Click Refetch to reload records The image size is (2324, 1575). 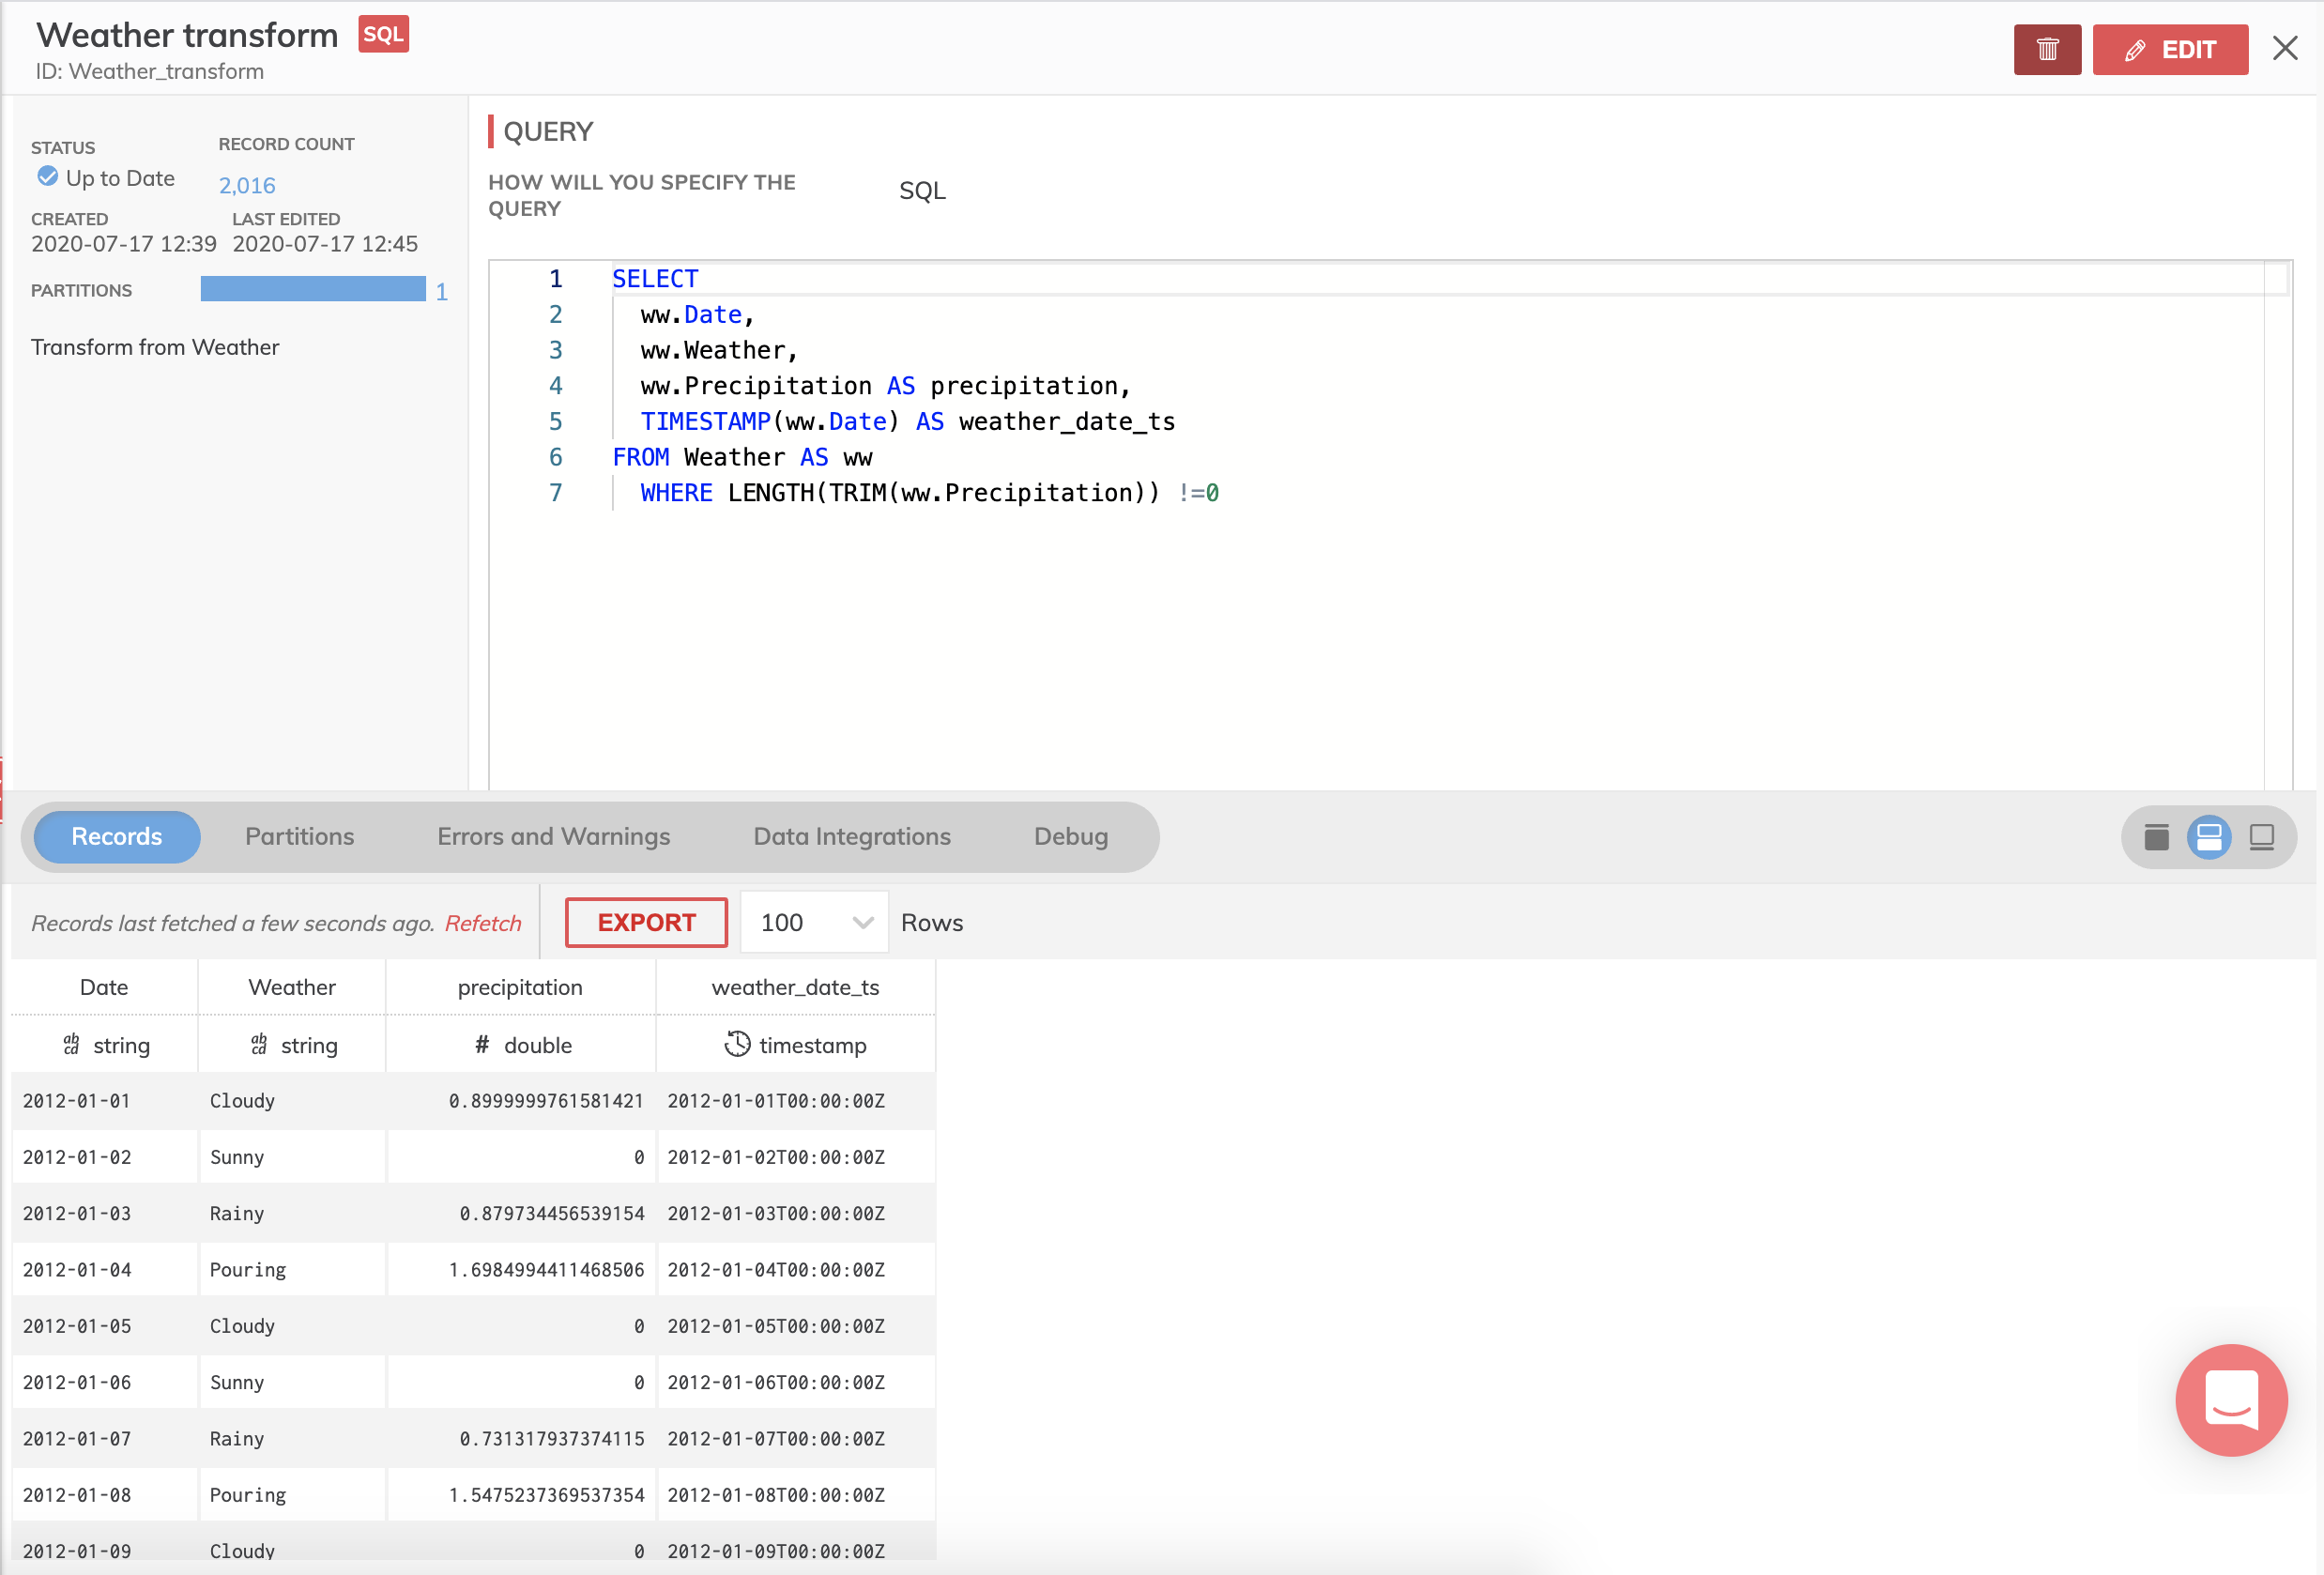(483, 923)
